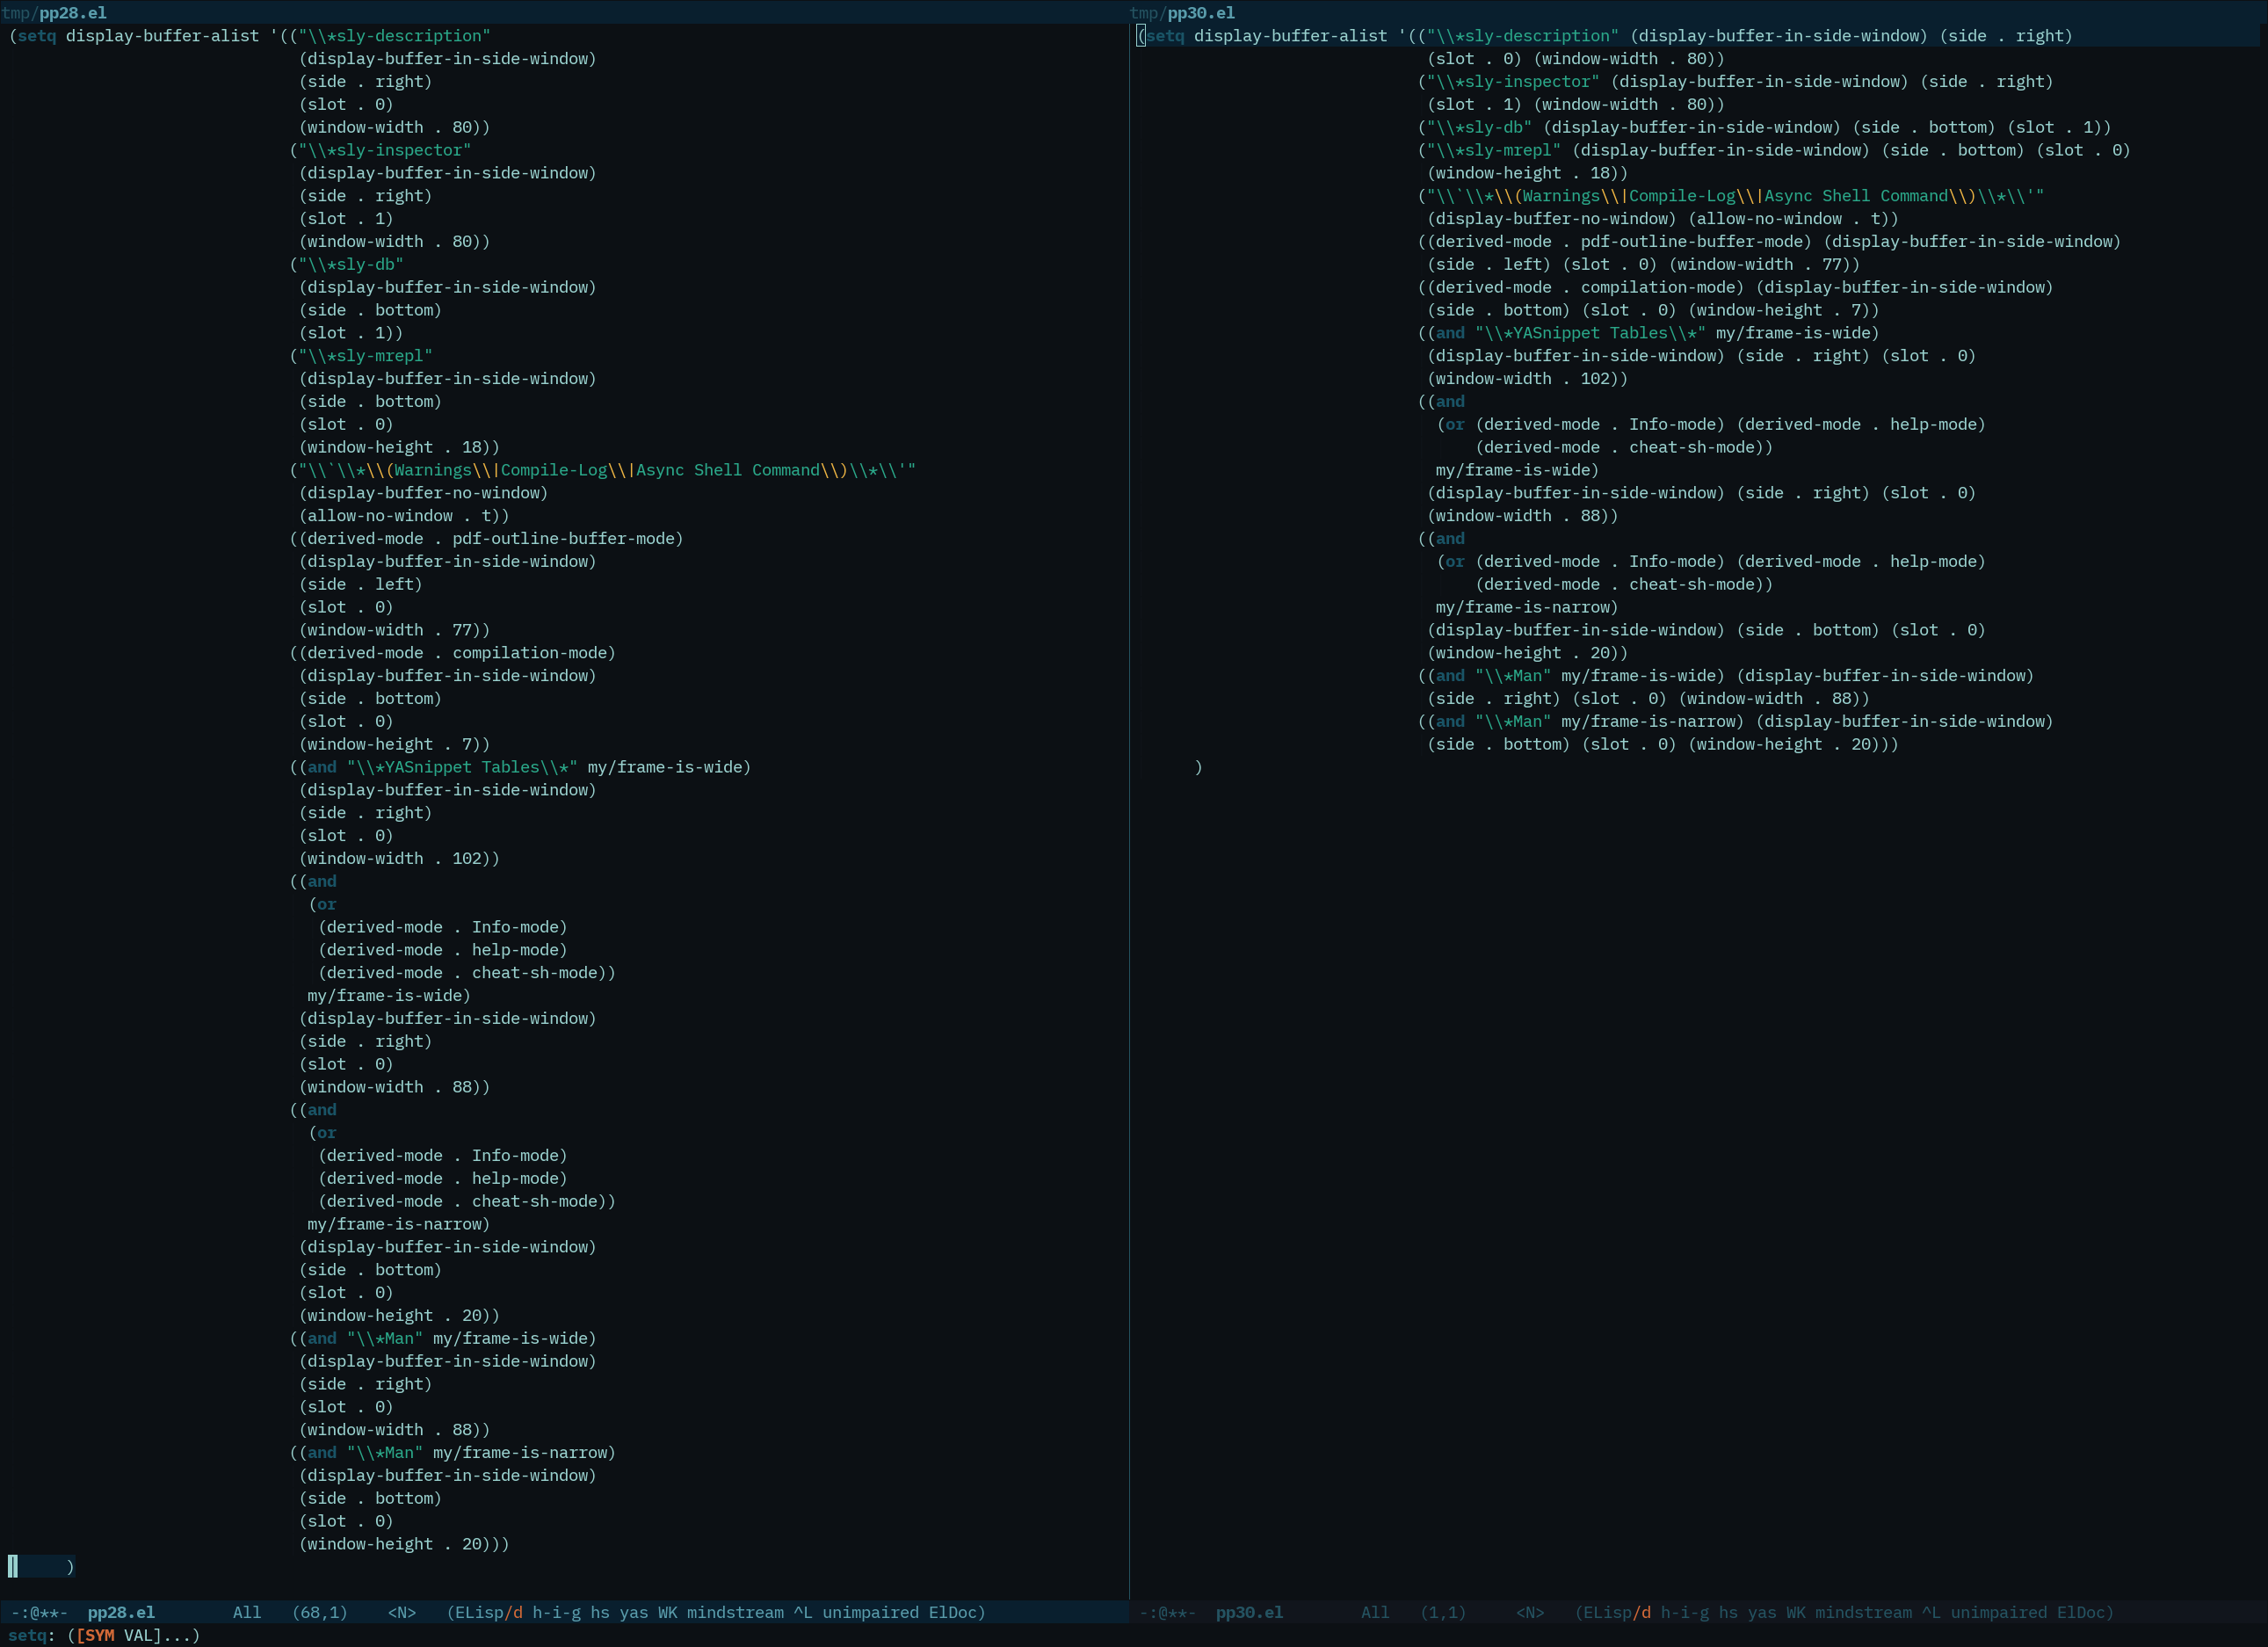Click the Warnings Compile-Log regex string in pp28.el

[607, 470]
